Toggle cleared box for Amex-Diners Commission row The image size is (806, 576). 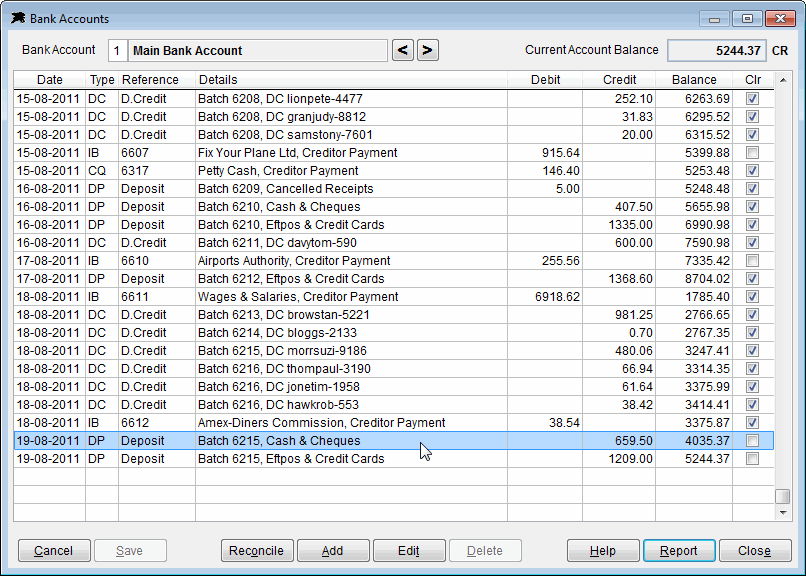coord(753,422)
